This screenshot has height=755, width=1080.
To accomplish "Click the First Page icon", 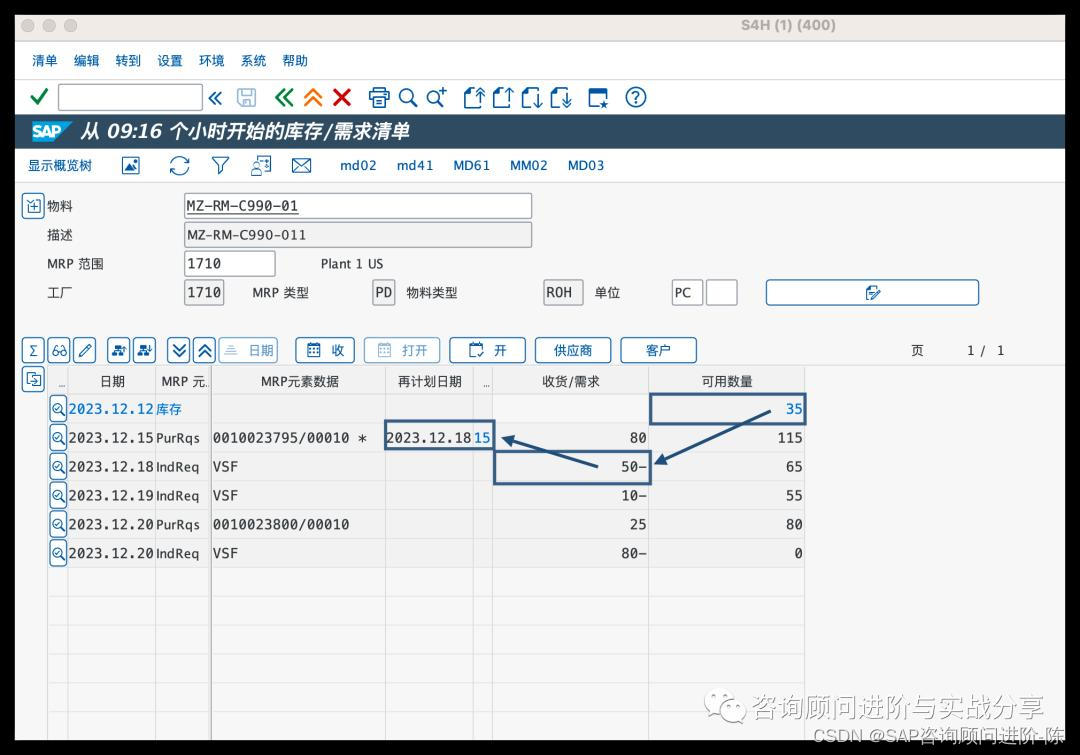I will tap(474, 97).
